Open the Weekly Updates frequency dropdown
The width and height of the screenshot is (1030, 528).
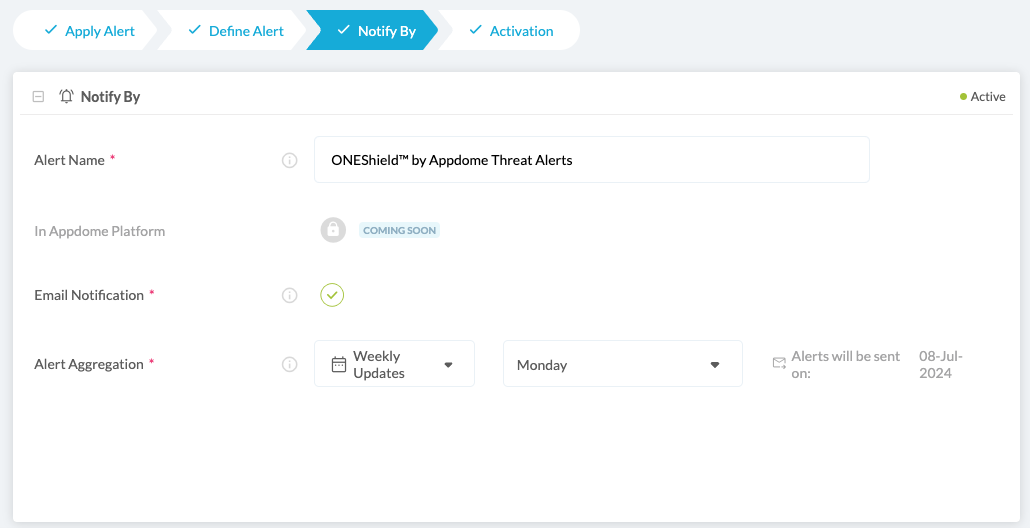click(394, 364)
